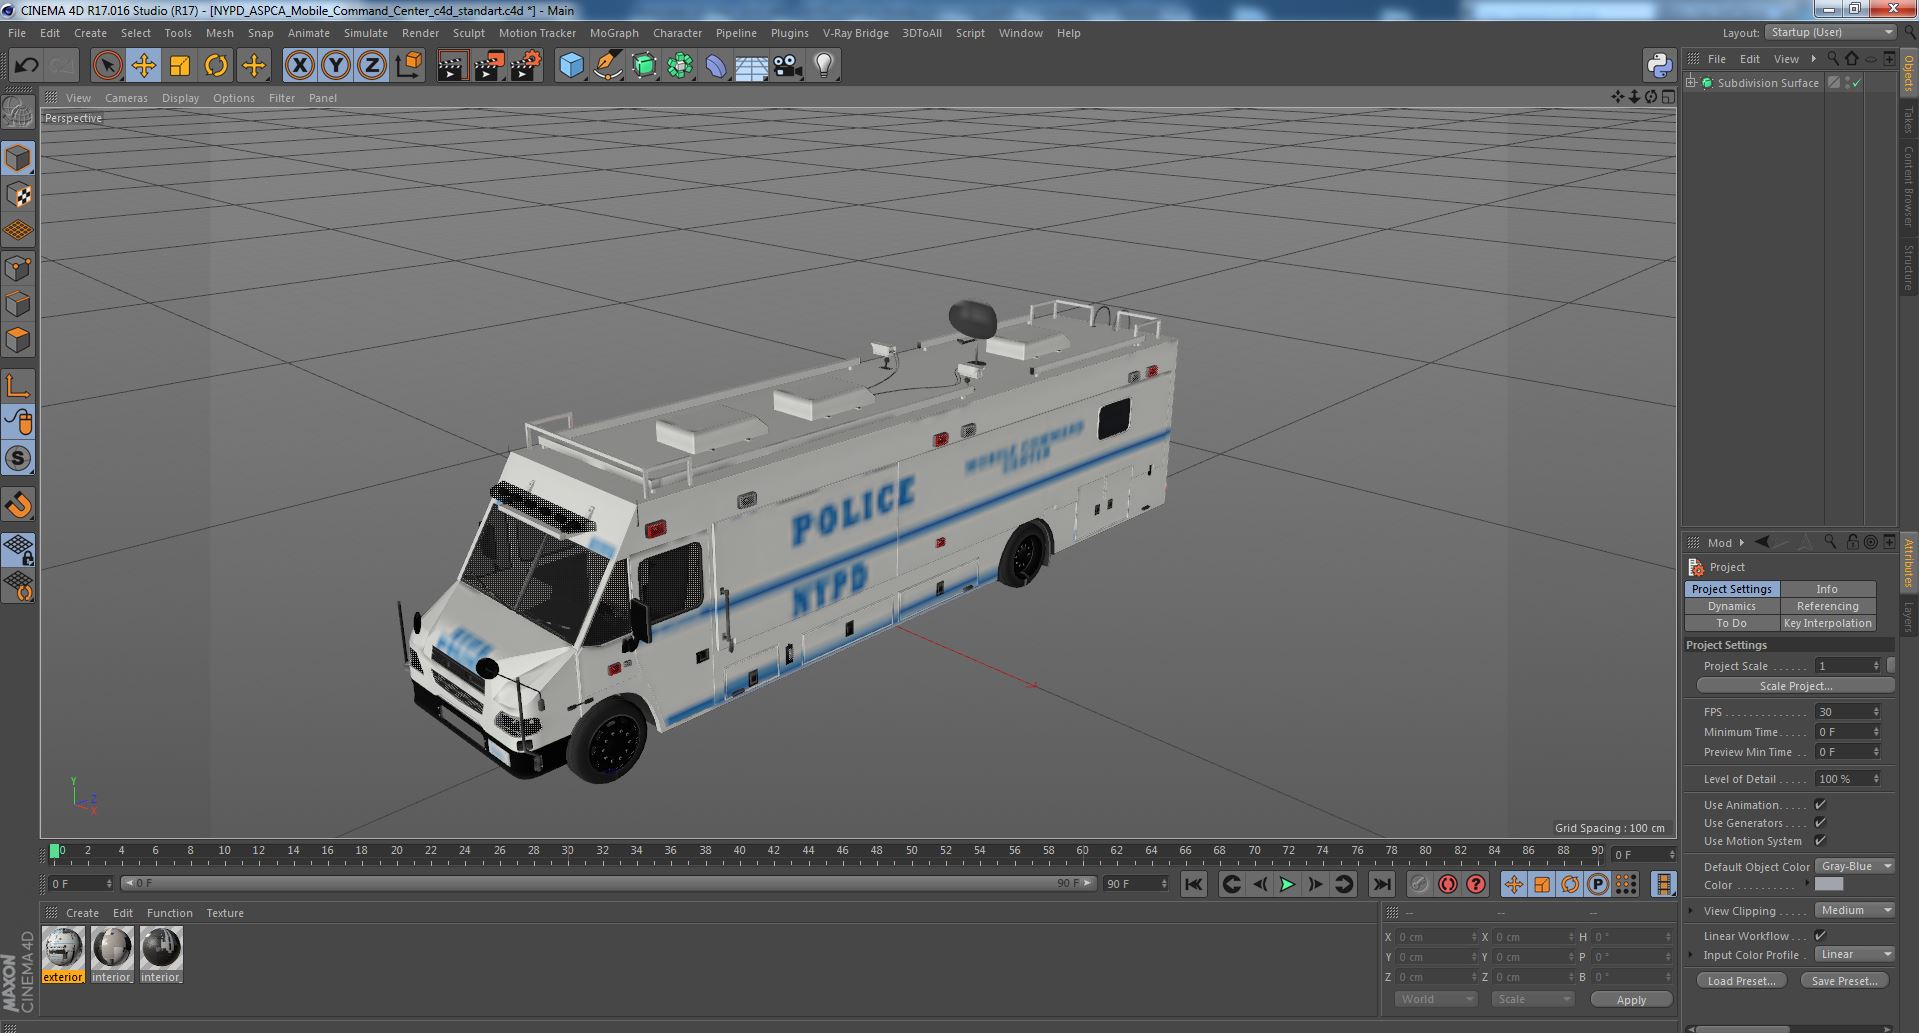
Task: Switch to the Key Interpolation tab
Action: pos(1827,623)
